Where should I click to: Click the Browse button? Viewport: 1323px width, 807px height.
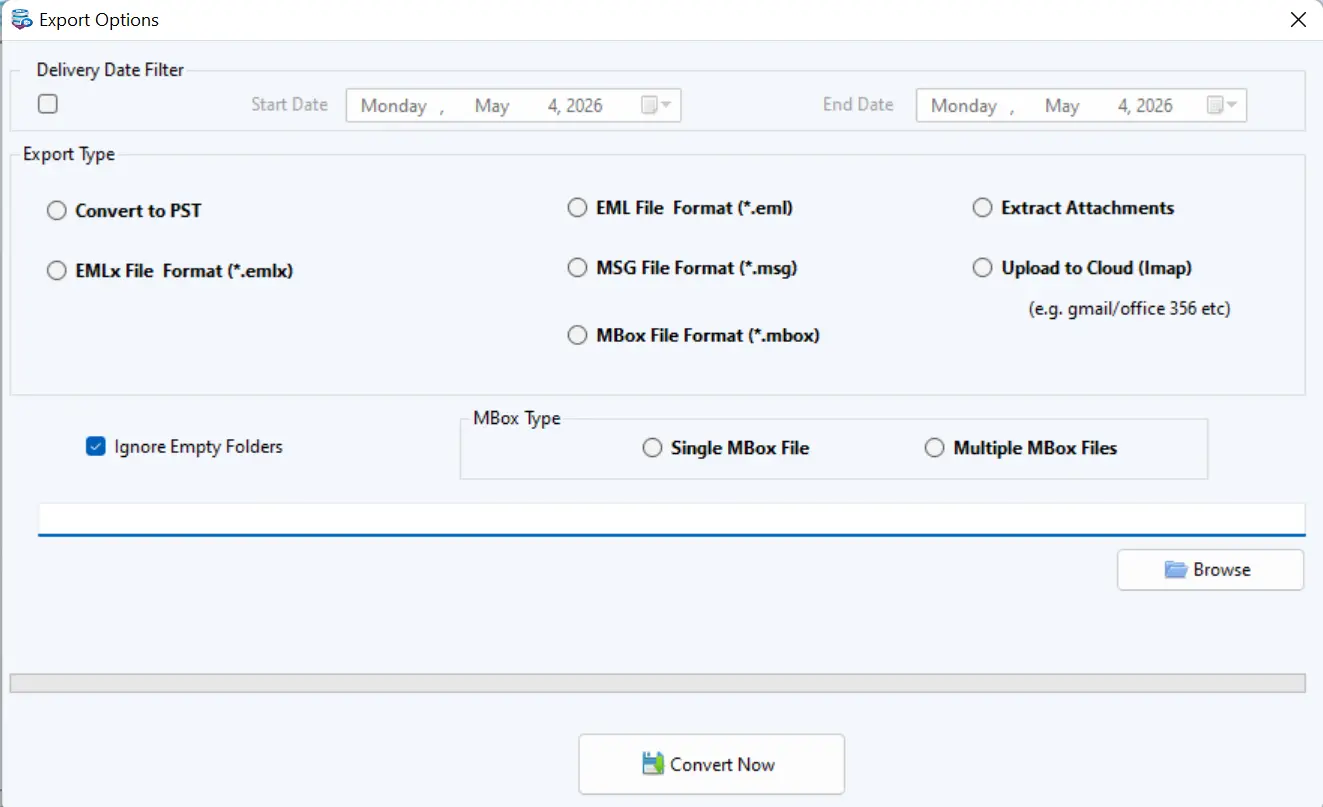pos(1210,570)
